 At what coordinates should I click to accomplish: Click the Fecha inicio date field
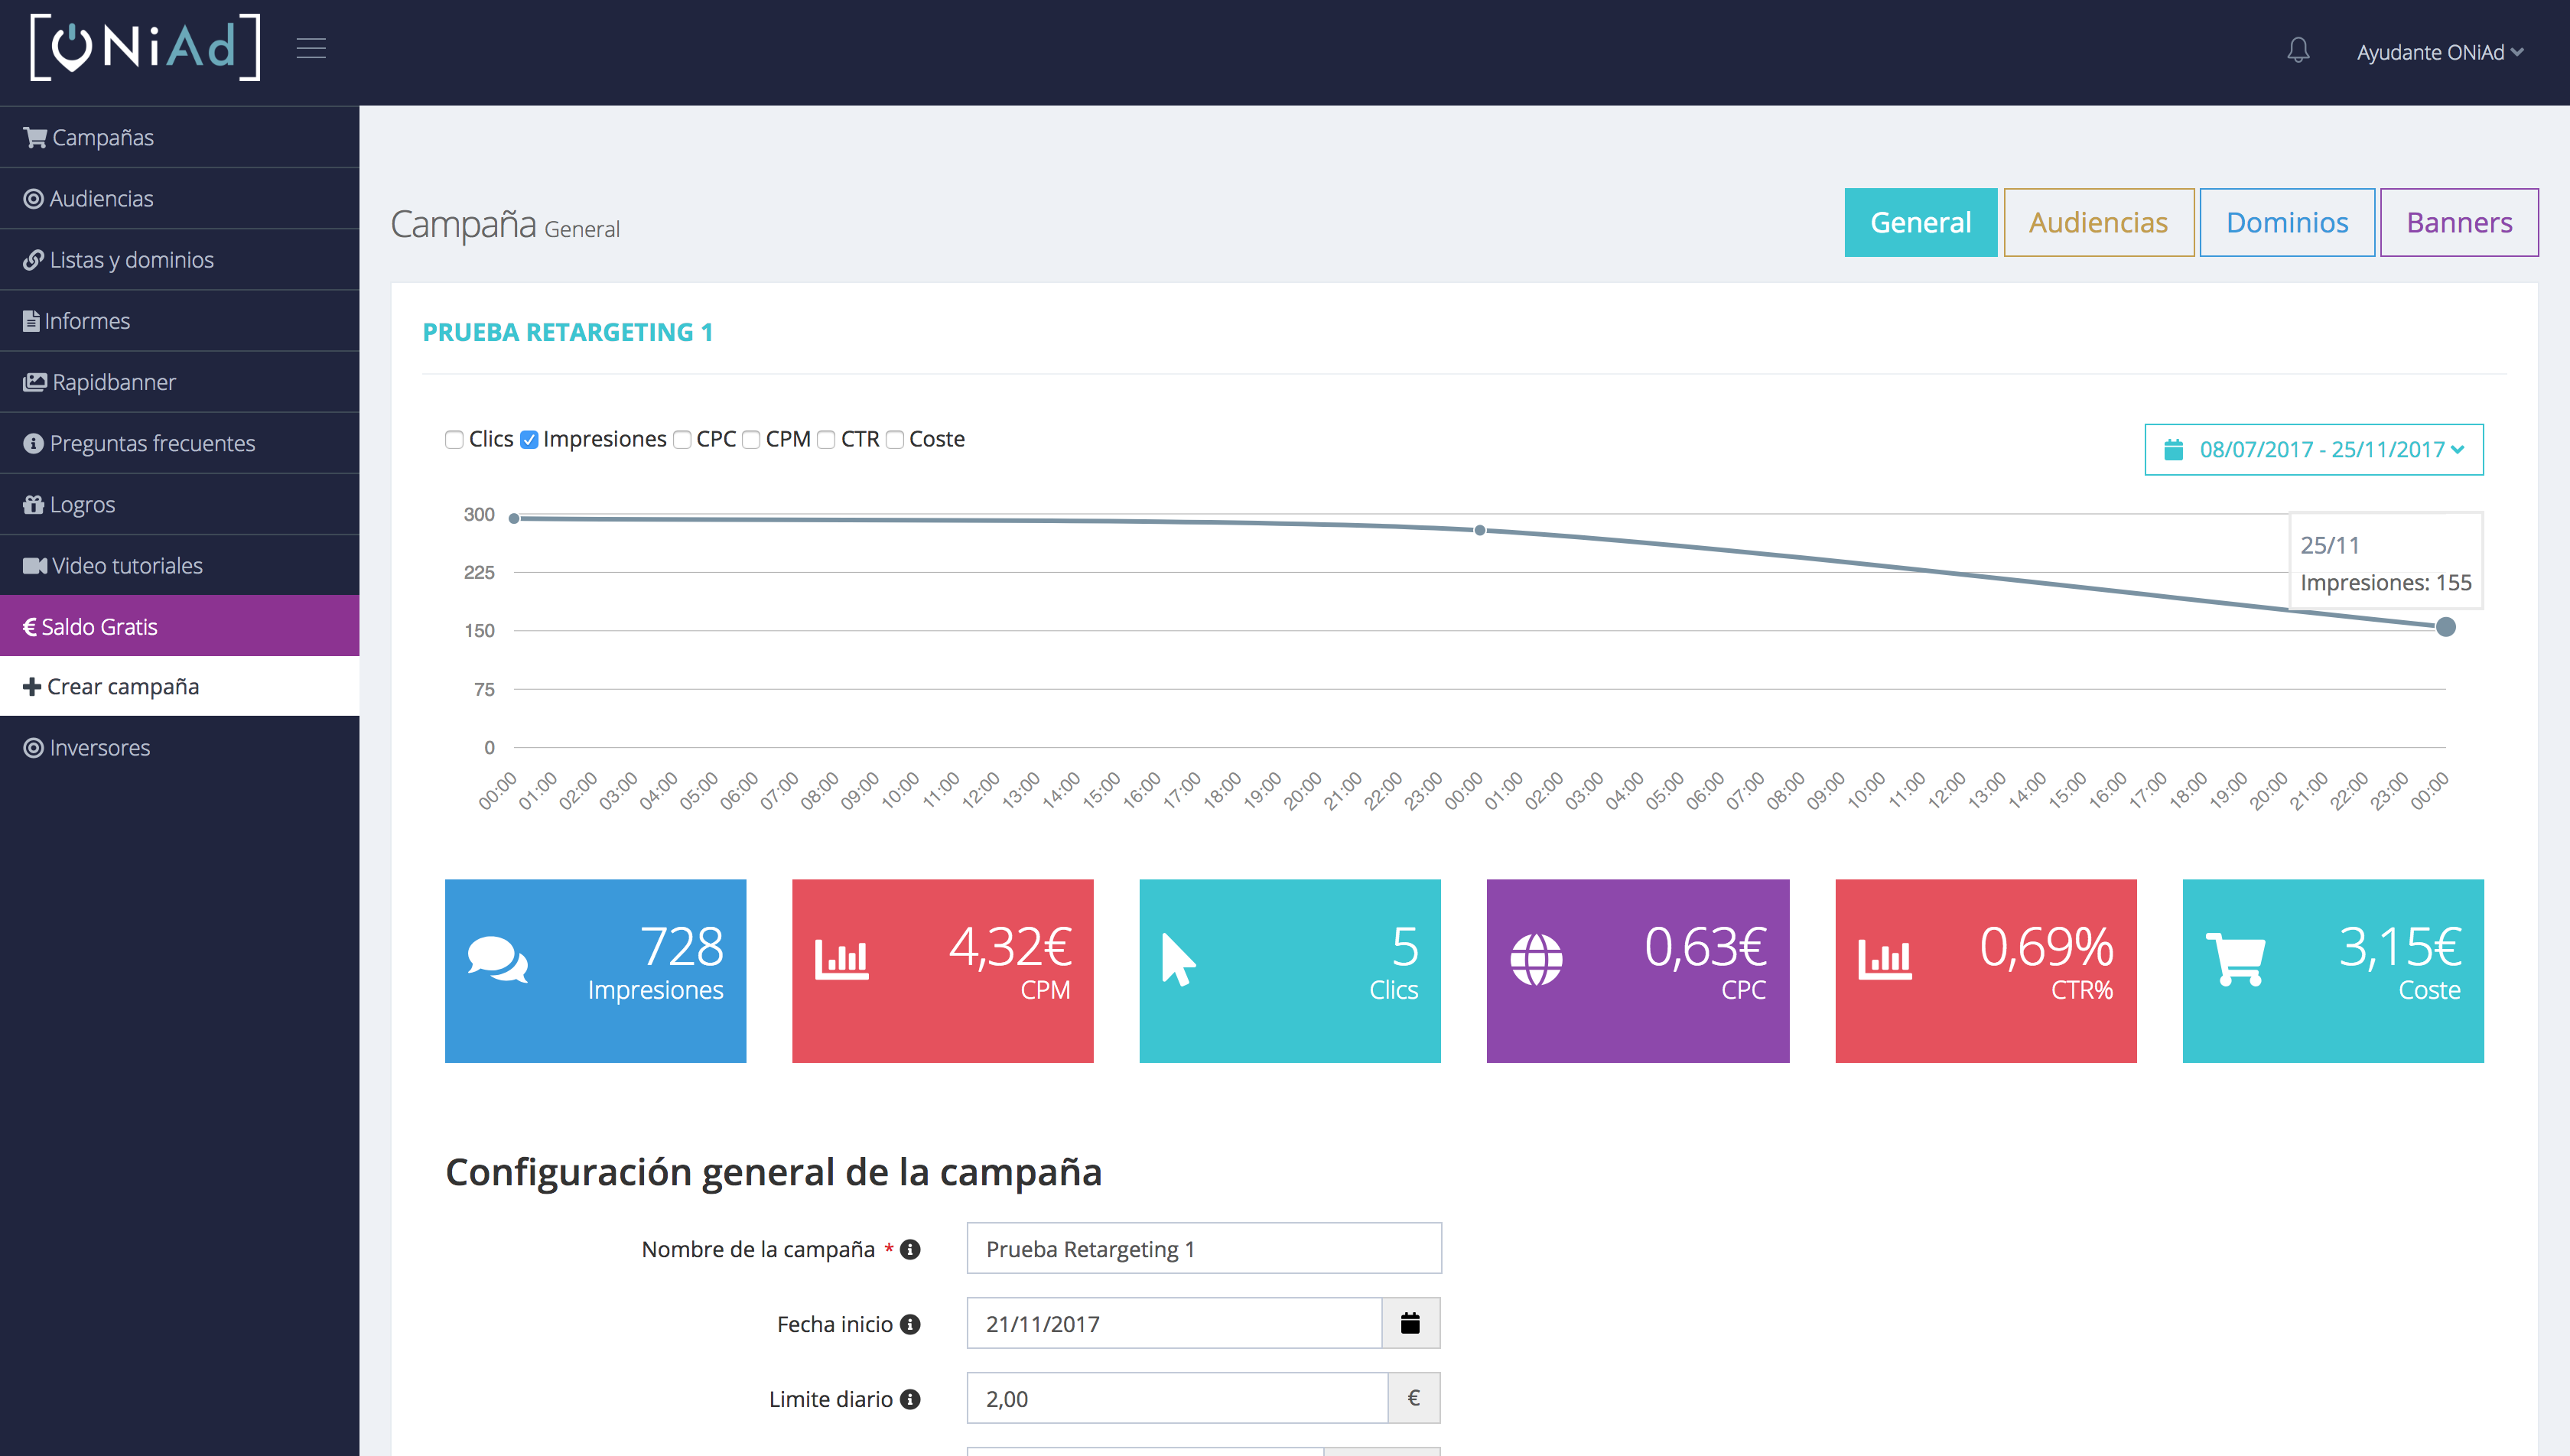point(1174,1323)
